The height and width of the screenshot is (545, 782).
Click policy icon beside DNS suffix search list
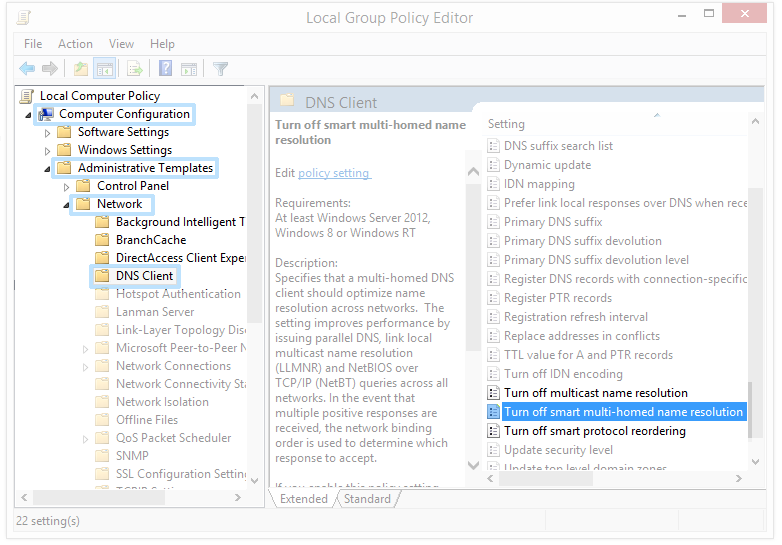pyautogui.click(x=493, y=146)
